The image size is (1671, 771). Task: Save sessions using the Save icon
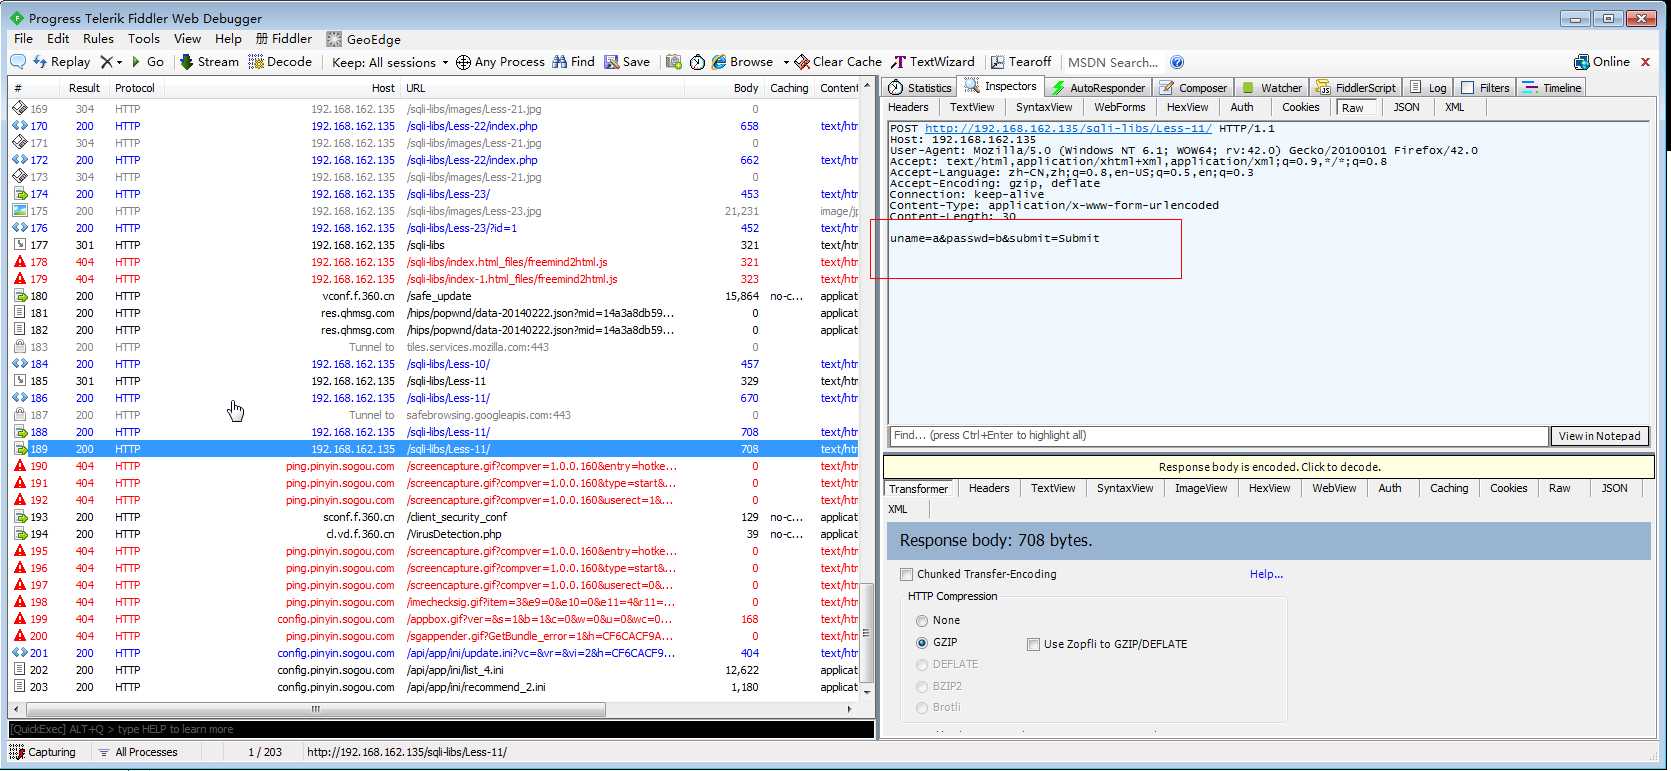tap(627, 62)
